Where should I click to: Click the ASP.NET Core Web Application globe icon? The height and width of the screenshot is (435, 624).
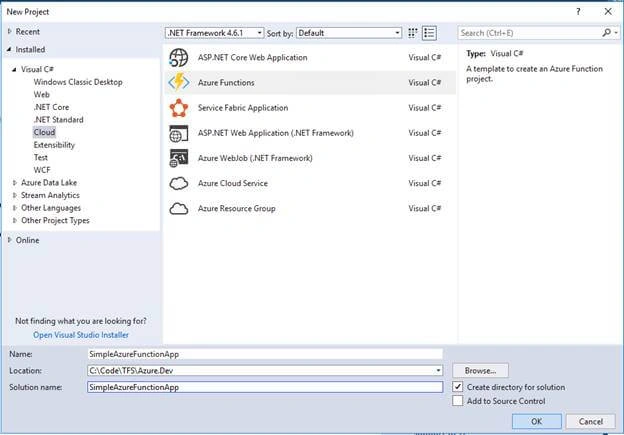179,58
